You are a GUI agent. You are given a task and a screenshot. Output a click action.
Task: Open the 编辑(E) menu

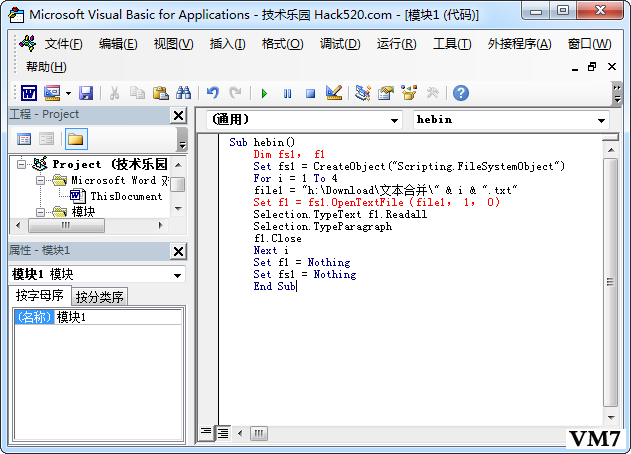[118, 44]
